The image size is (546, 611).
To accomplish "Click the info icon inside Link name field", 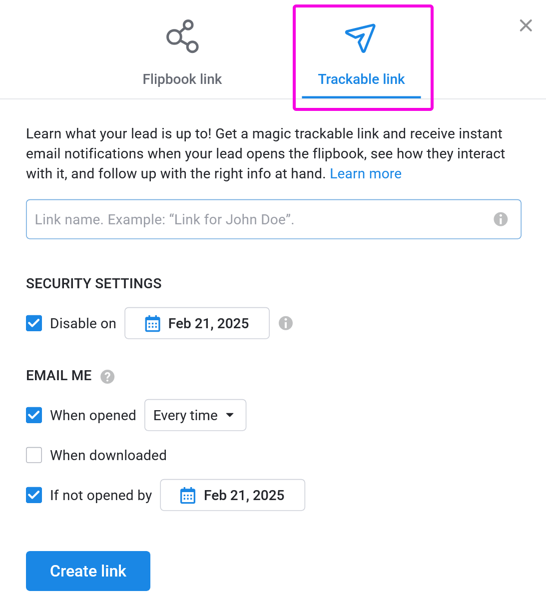I will tap(500, 219).
